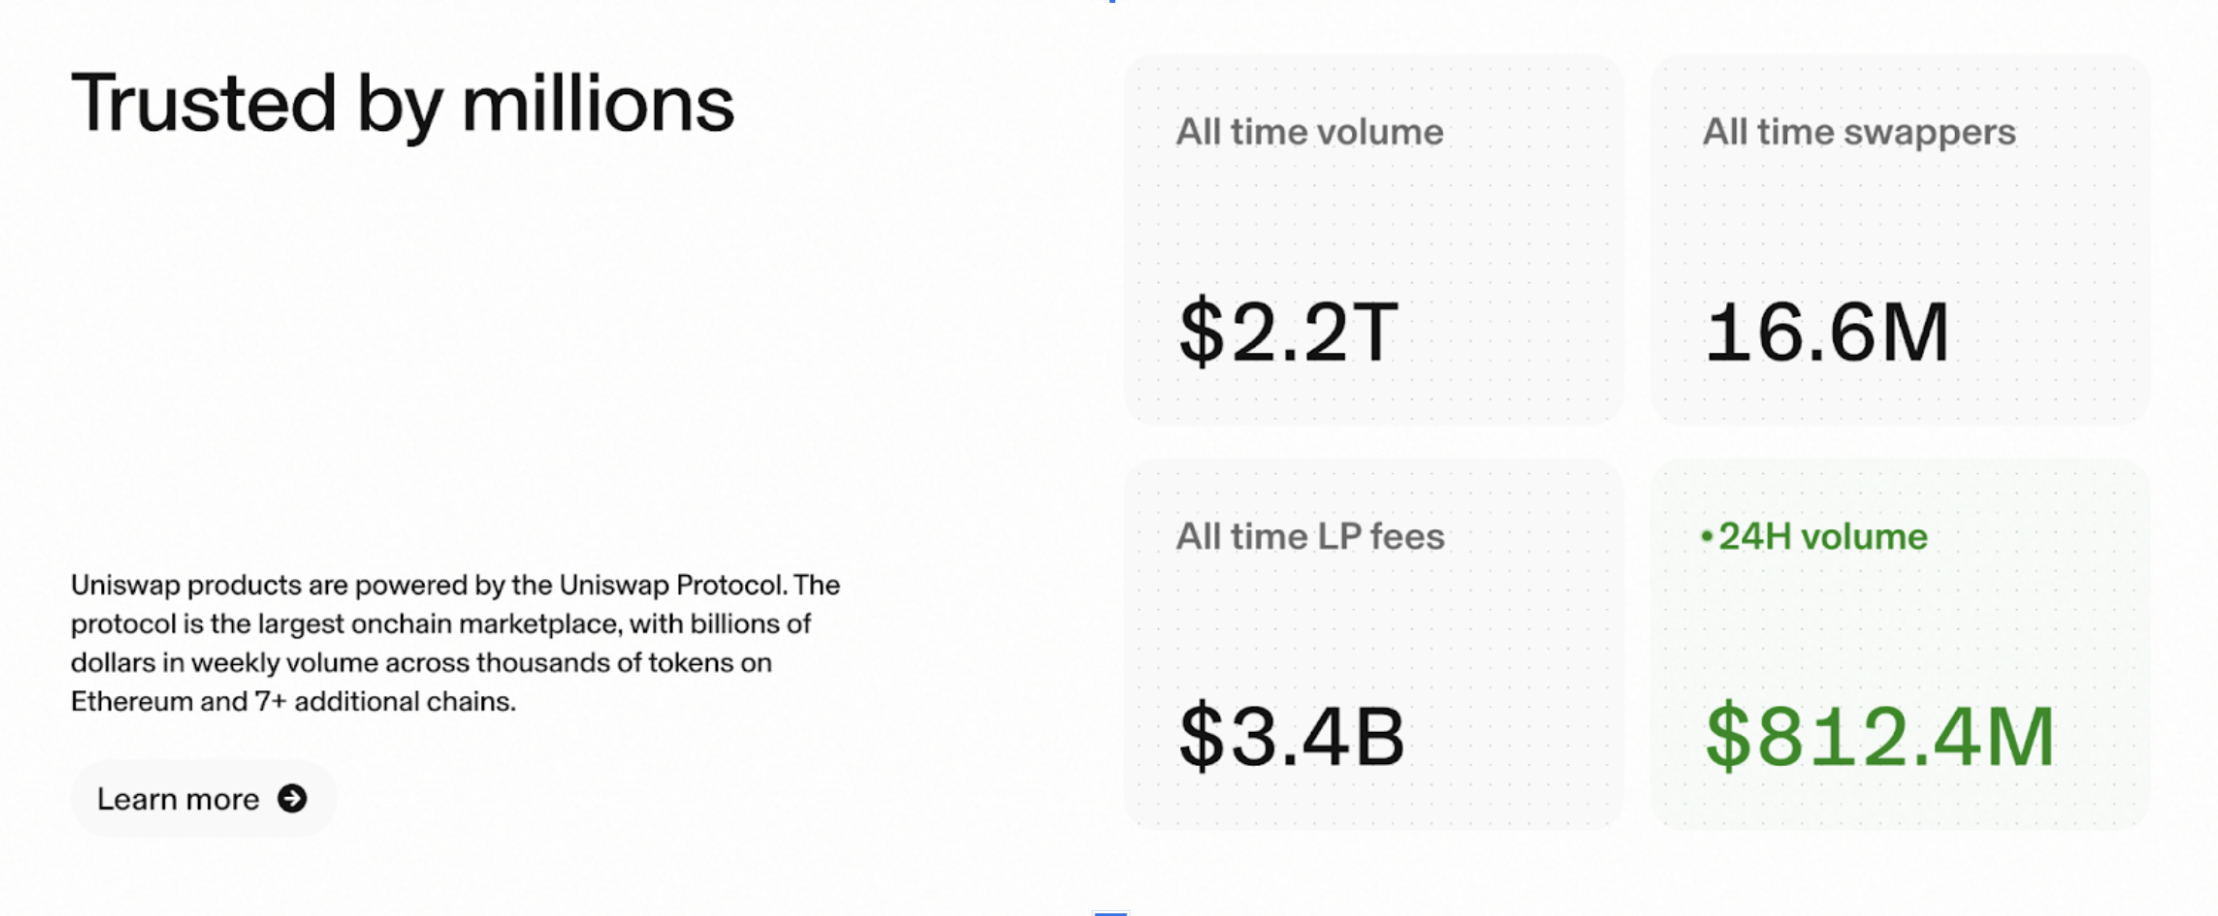The height and width of the screenshot is (916, 2218).
Task: Click the green $812.4M figure
Action: pos(1879,737)
